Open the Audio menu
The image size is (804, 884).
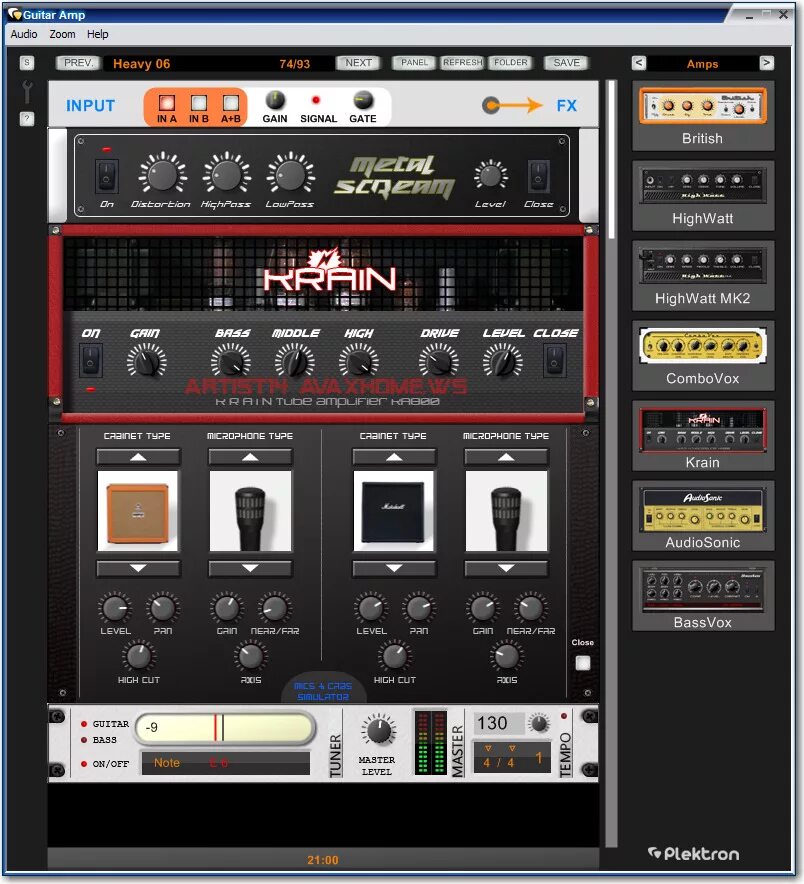[x=24, y=34]
